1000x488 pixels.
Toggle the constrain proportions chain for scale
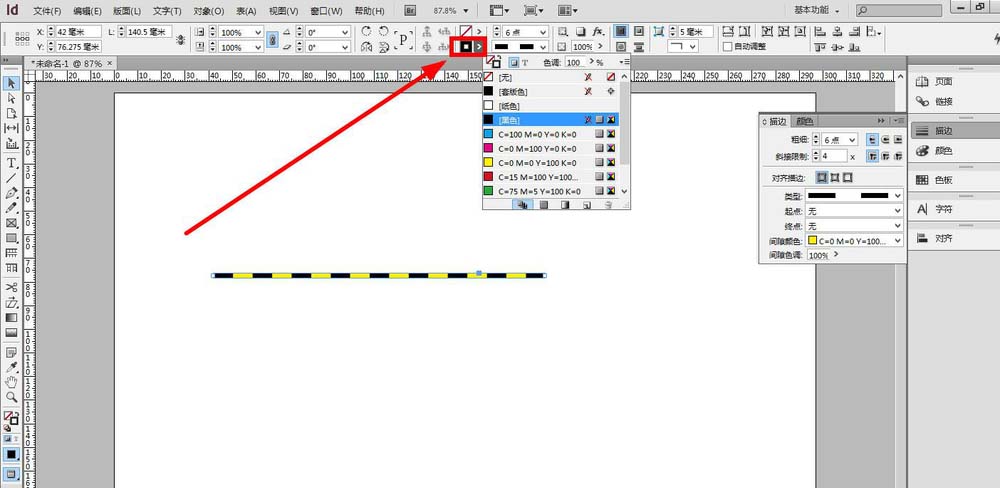coord(273,39)
